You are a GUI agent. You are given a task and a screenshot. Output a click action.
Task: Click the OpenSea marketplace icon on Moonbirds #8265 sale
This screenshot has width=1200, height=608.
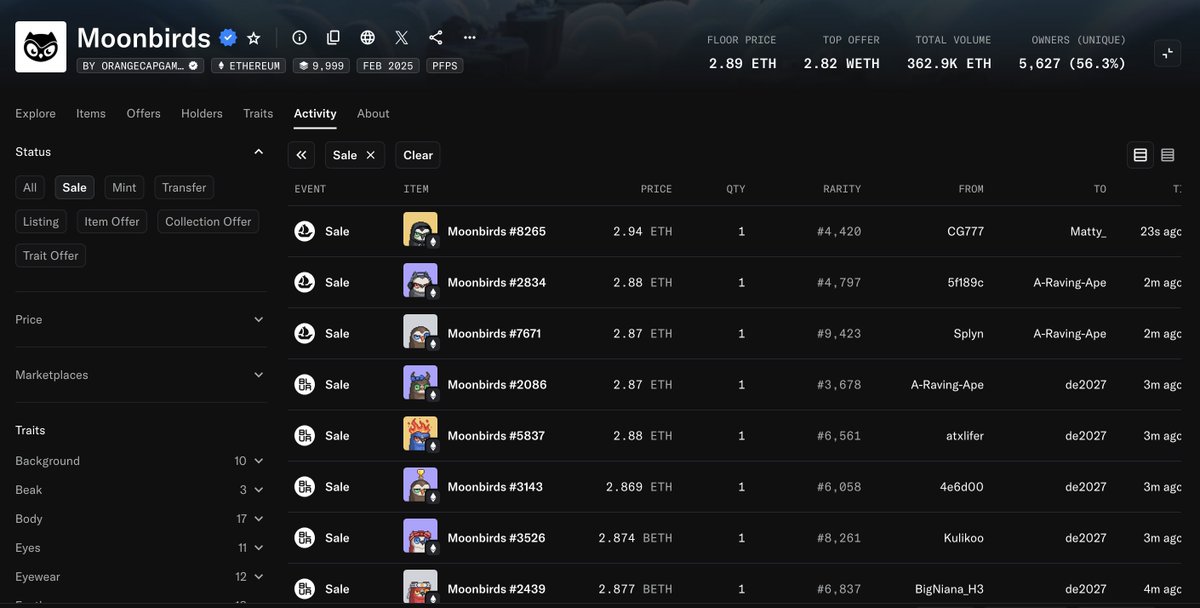pos(305,231)
